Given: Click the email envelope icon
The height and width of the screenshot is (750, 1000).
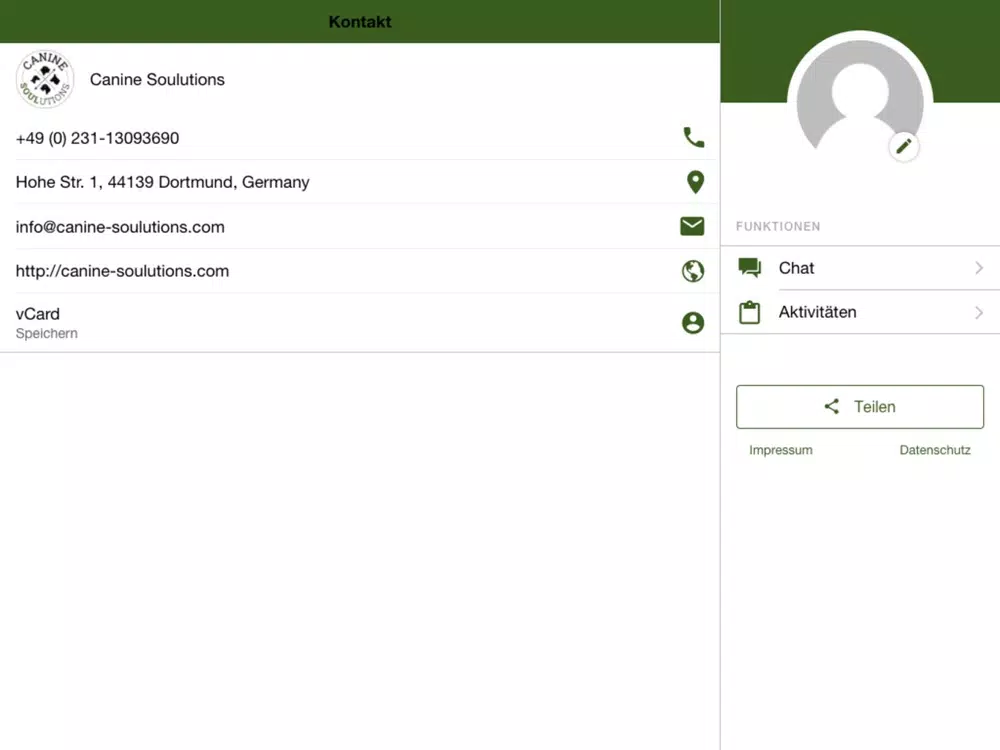Looking at the screenshot, I should coord(692,226).
